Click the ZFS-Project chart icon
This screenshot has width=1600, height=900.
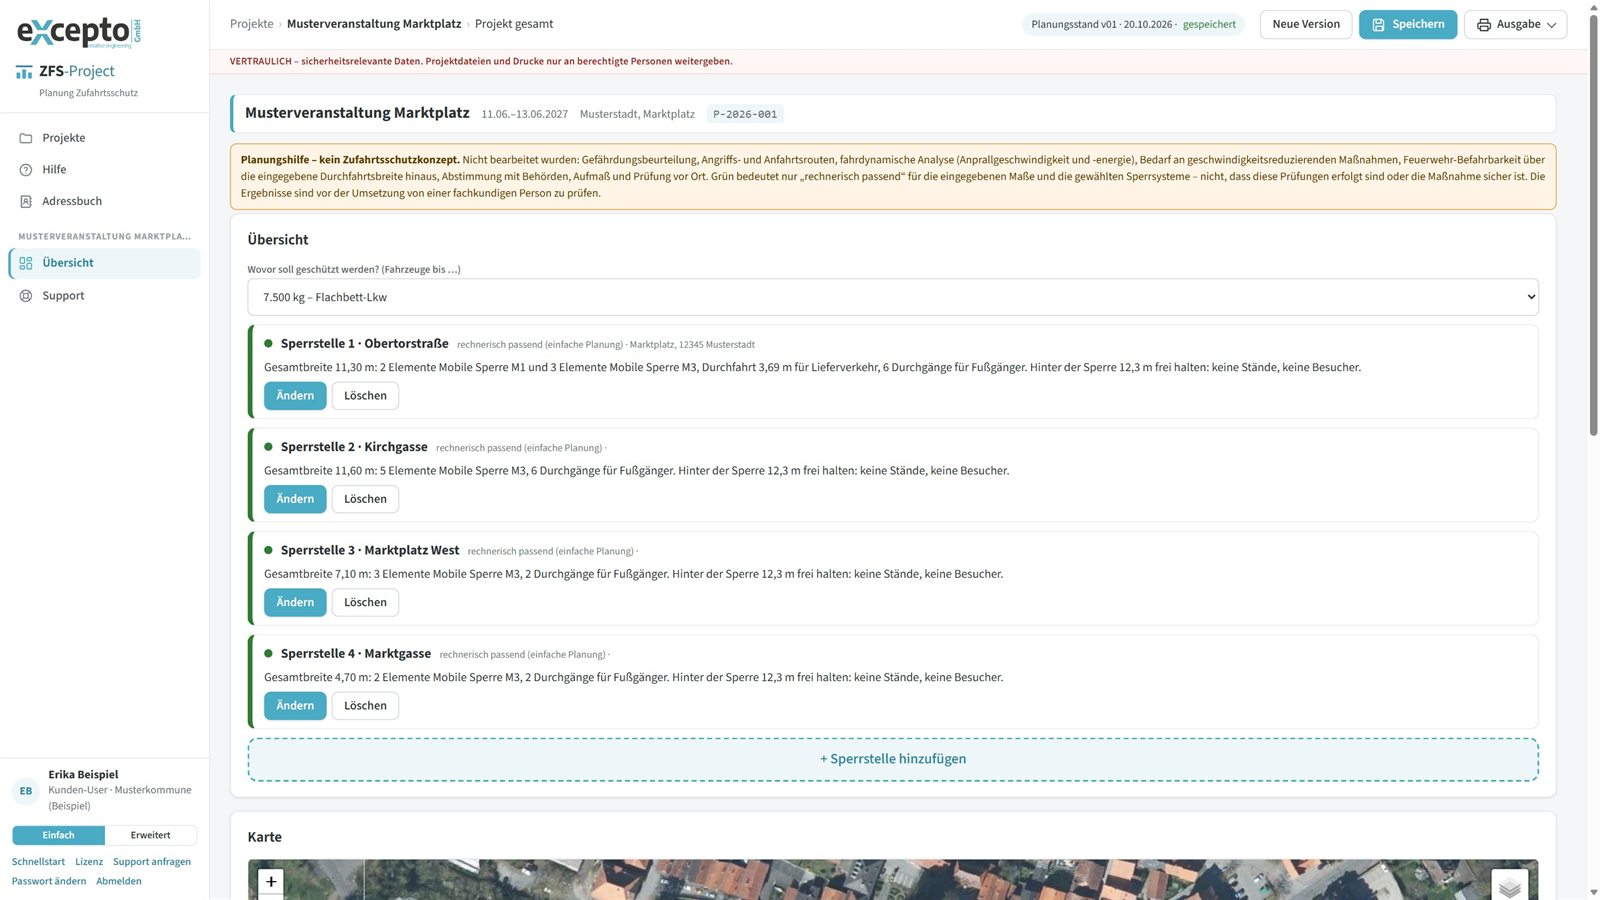(24, 72)
